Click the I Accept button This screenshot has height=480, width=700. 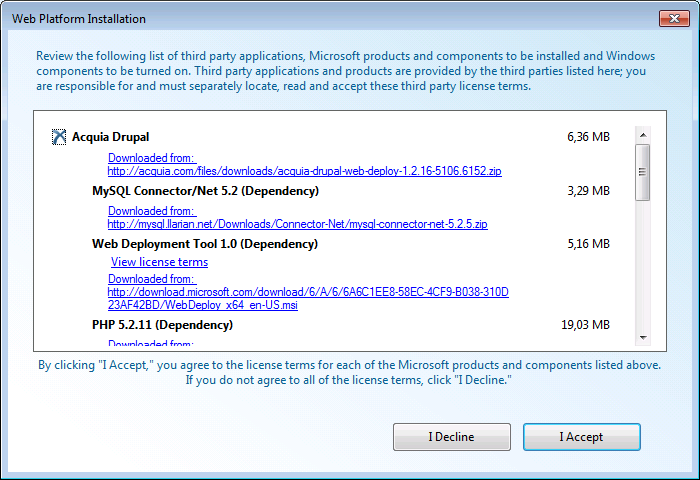click(x=582, y=437)
